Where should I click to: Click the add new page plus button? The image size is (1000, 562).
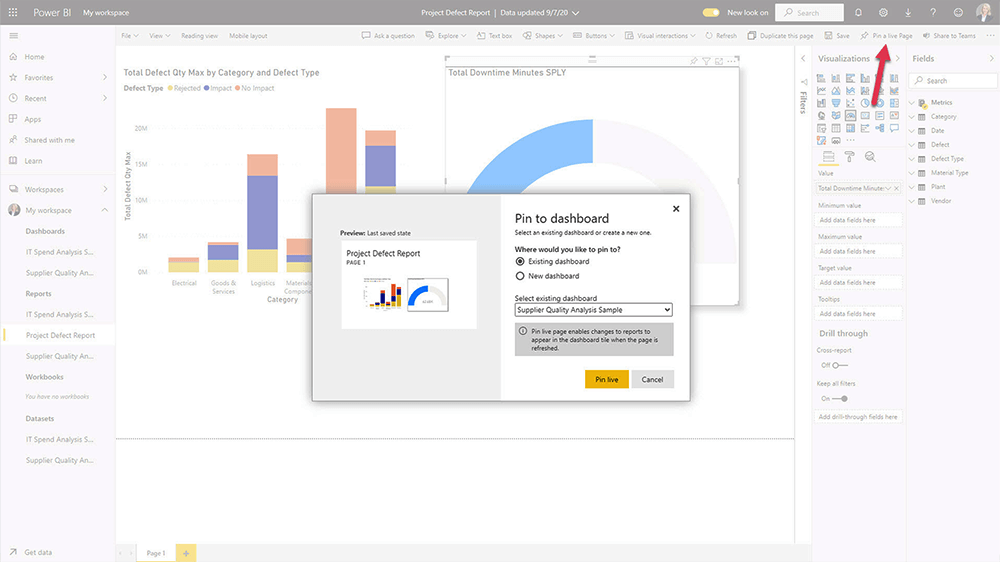coord(185,553)
